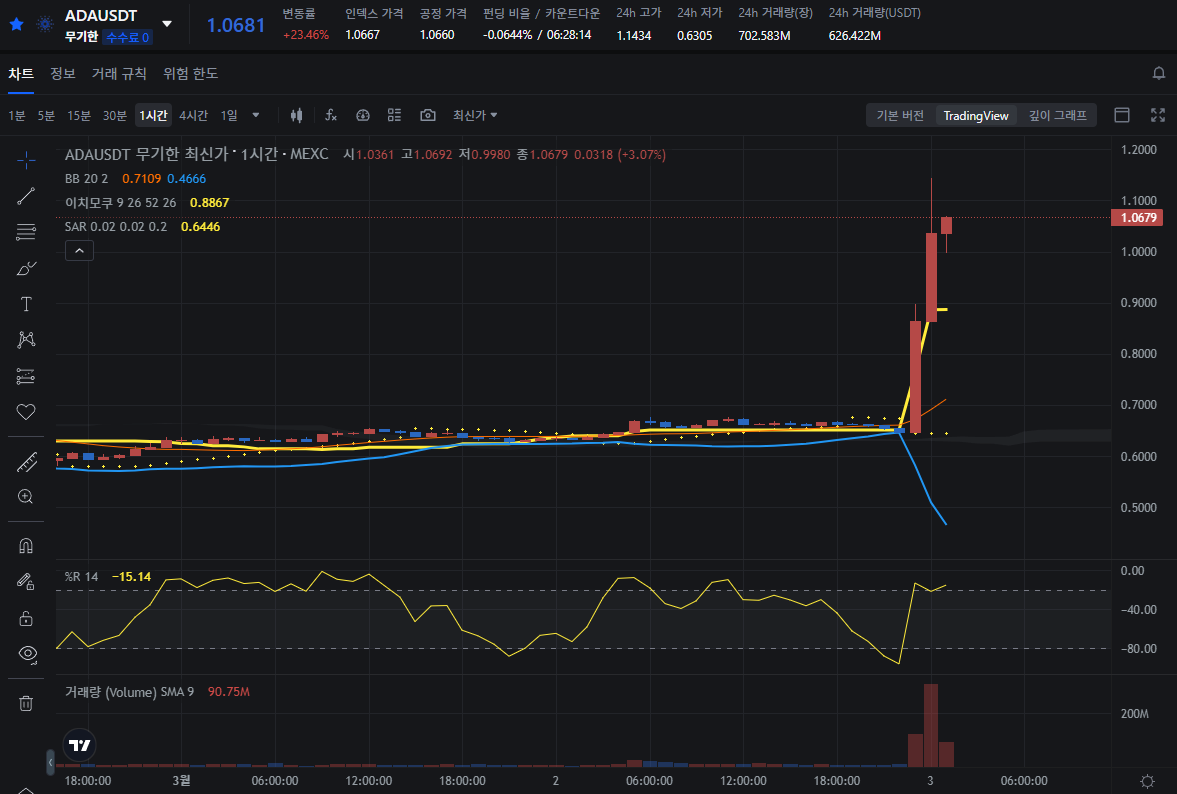
Task: Open 거래 규칙 tab
Action: (119, 74)
